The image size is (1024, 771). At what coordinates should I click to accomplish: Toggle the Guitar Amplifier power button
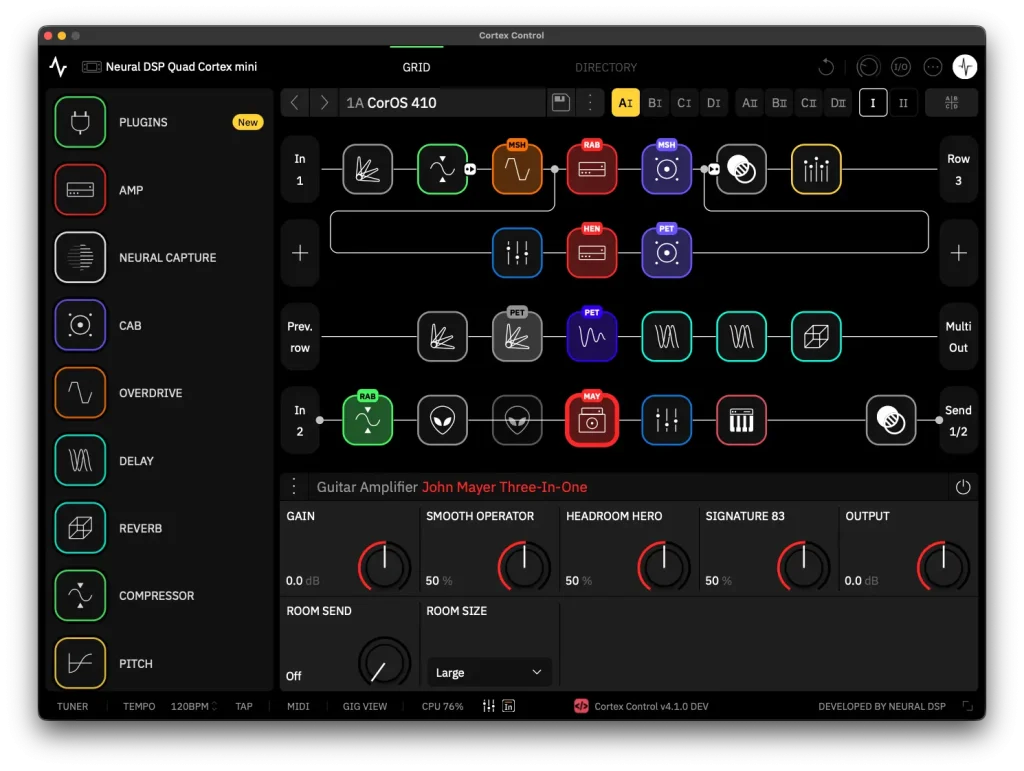(963, 487)
